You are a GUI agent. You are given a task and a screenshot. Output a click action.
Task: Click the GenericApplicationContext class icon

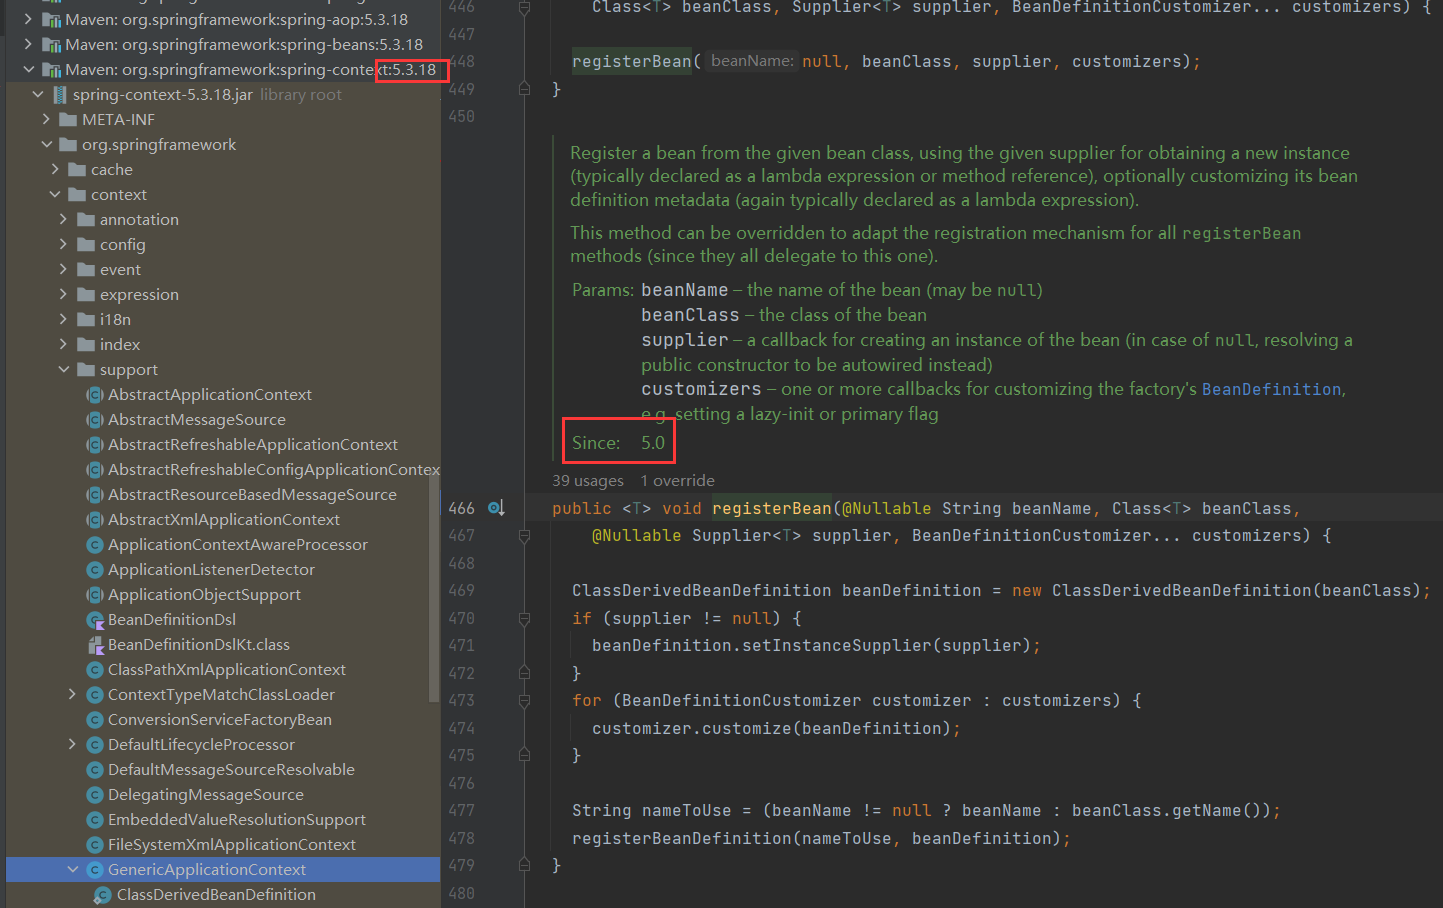95,870
